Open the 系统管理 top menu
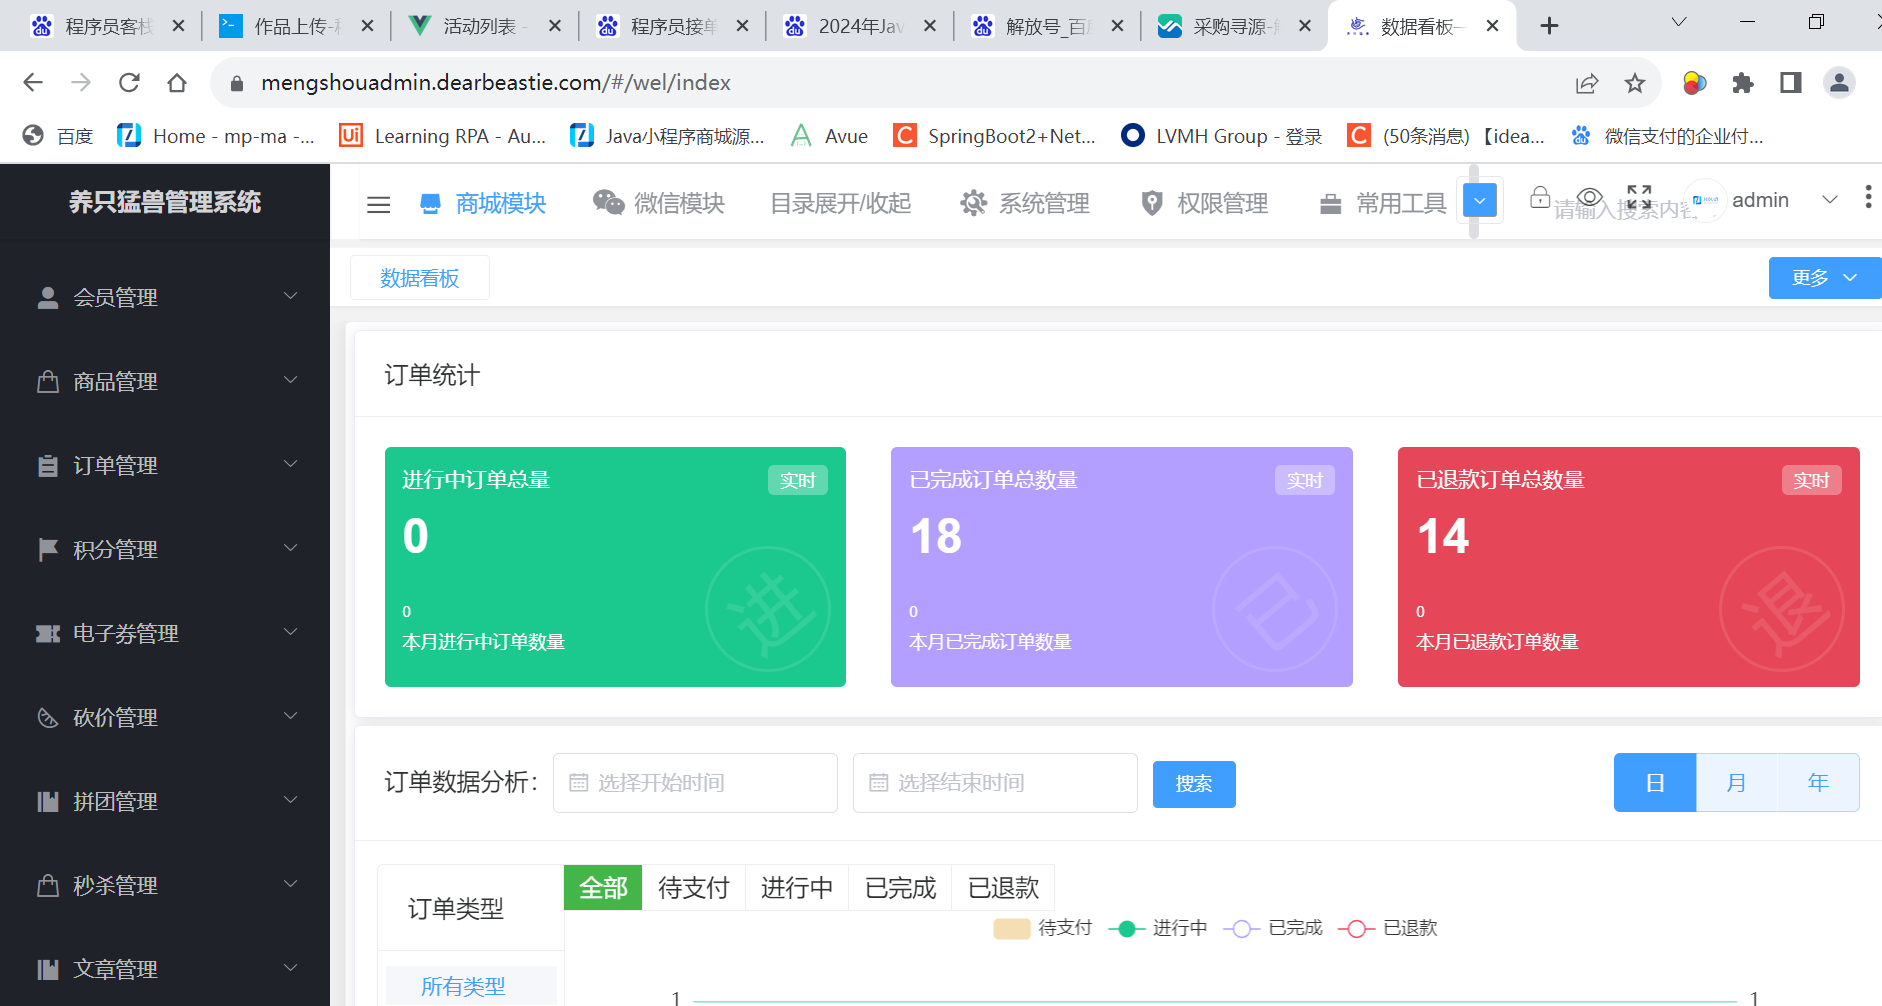1882x1006 pixels. tap(1025, 204)
